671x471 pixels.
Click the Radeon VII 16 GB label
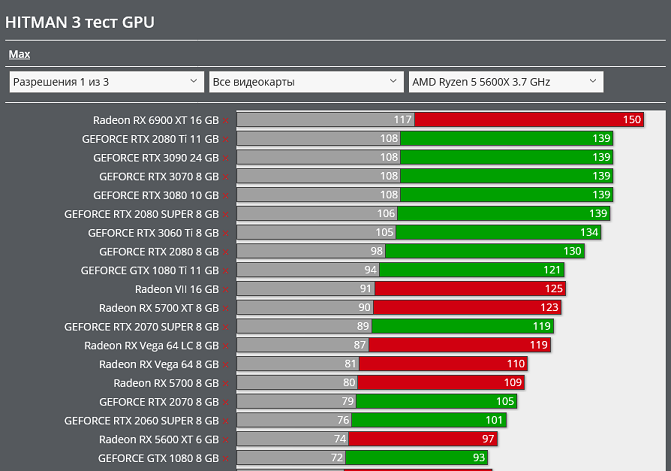click(177, 290)
